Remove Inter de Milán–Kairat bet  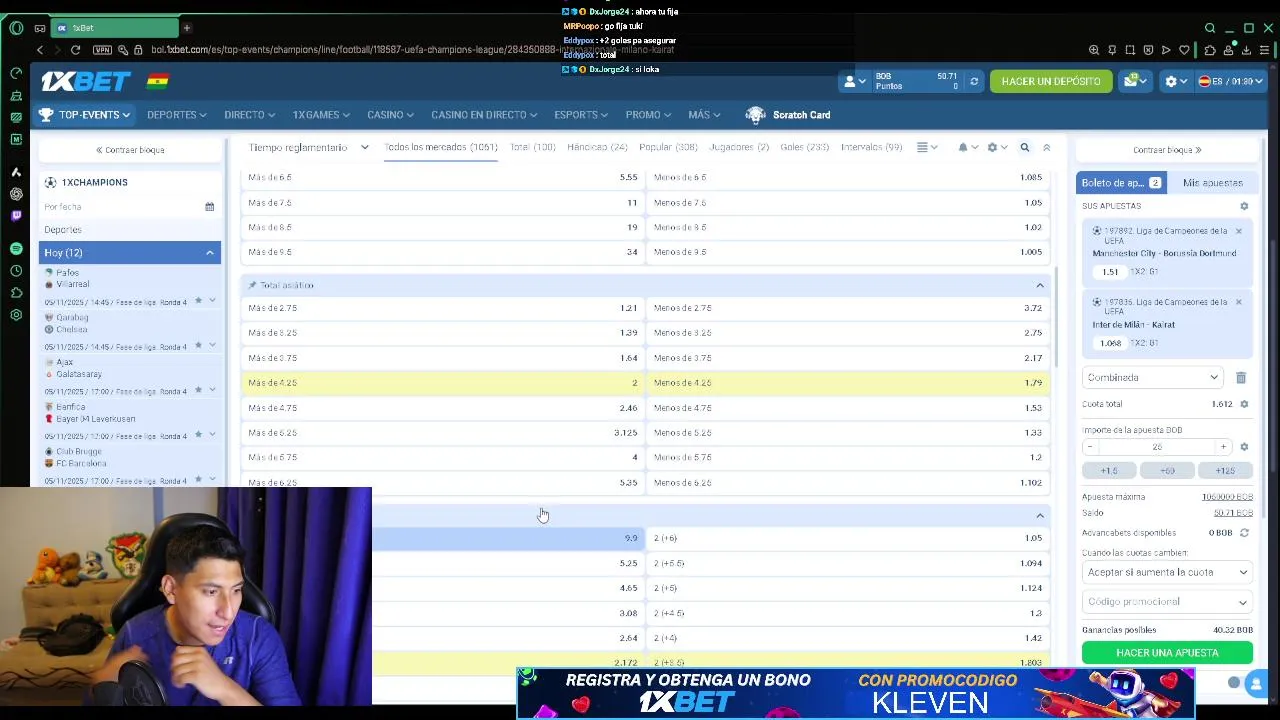click(1238, 302)
